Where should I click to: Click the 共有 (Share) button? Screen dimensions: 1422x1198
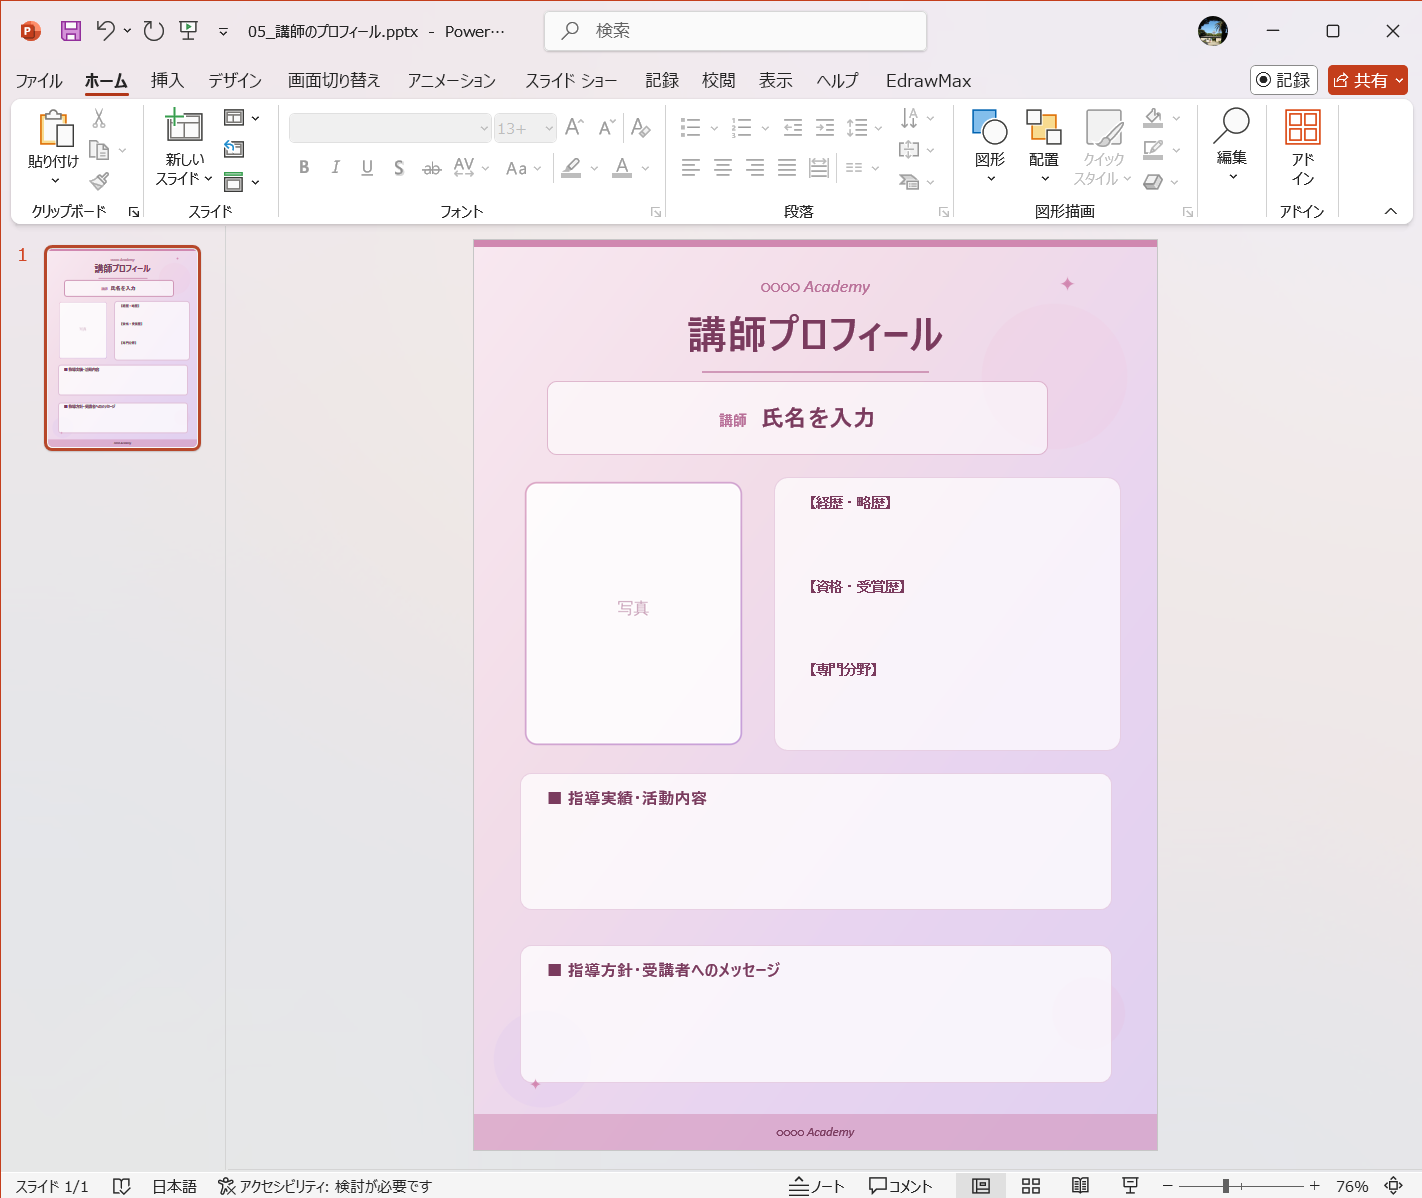(1368, 80)
